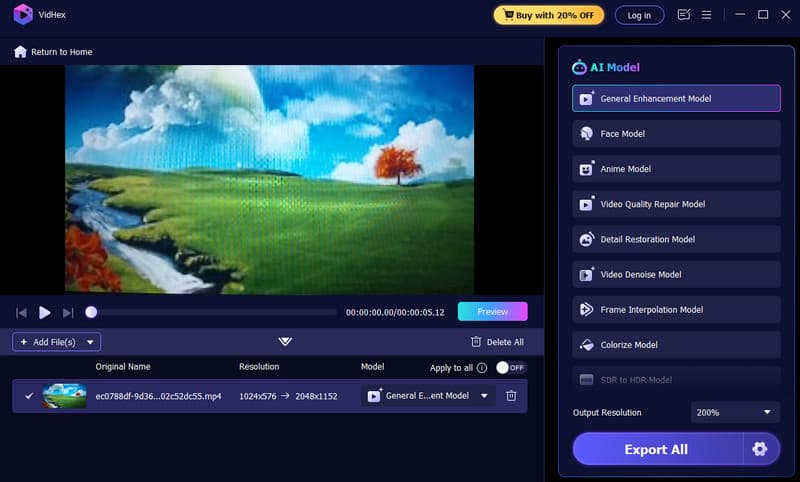Play the video preview
This screenshot has width=800, height=482.
[44, 312]
